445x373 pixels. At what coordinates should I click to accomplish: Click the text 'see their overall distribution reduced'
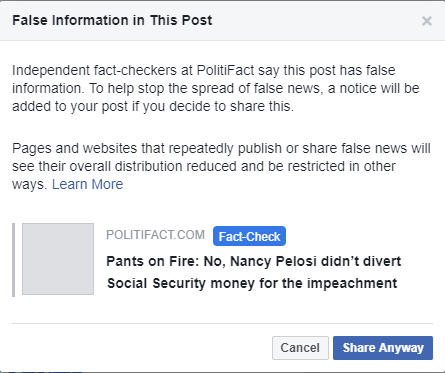coord(125,166)
